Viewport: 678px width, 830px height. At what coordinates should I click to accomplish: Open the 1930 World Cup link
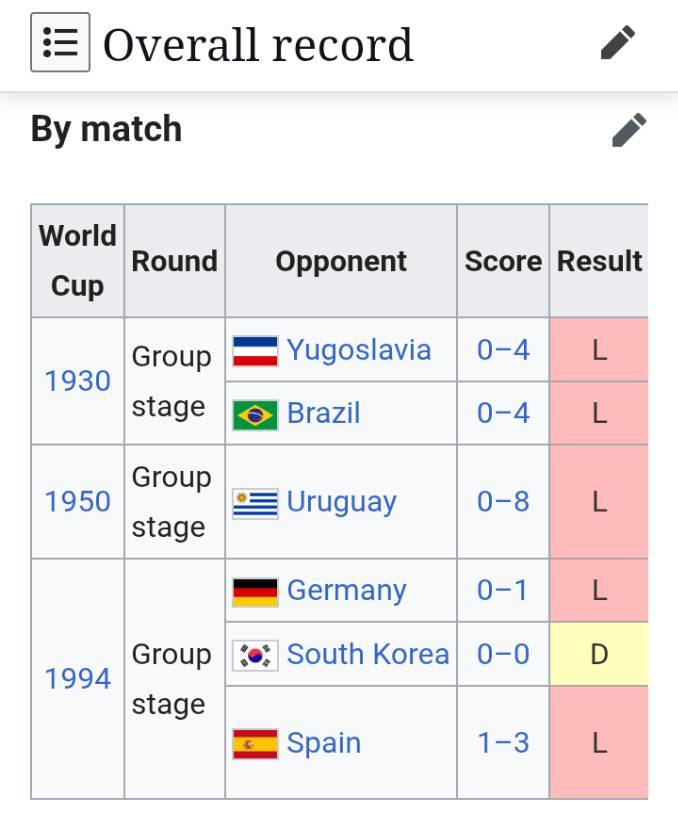[77, 381]
